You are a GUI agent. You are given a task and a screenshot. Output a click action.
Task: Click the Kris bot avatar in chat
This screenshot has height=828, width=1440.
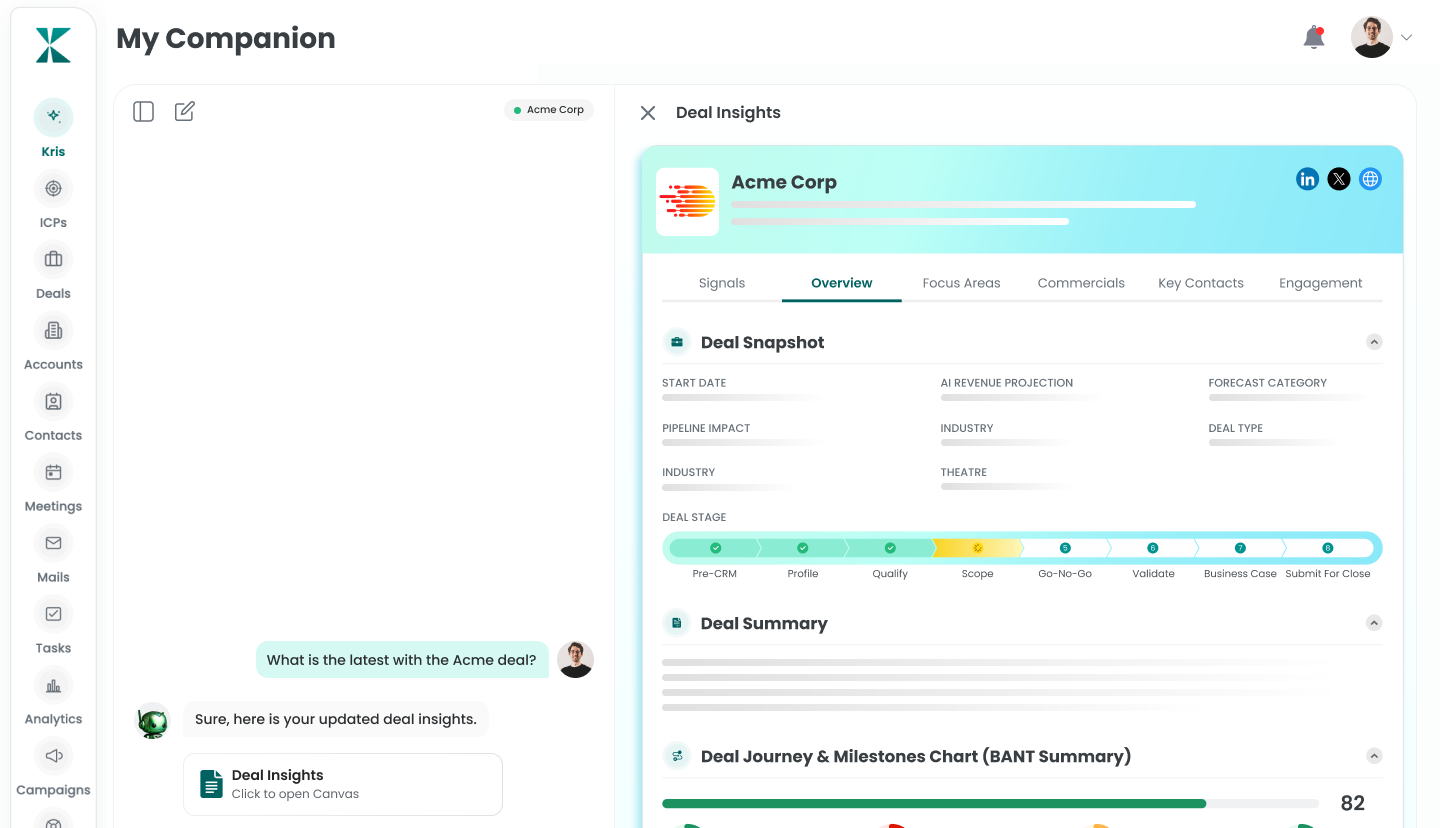(x=153, y=721)
